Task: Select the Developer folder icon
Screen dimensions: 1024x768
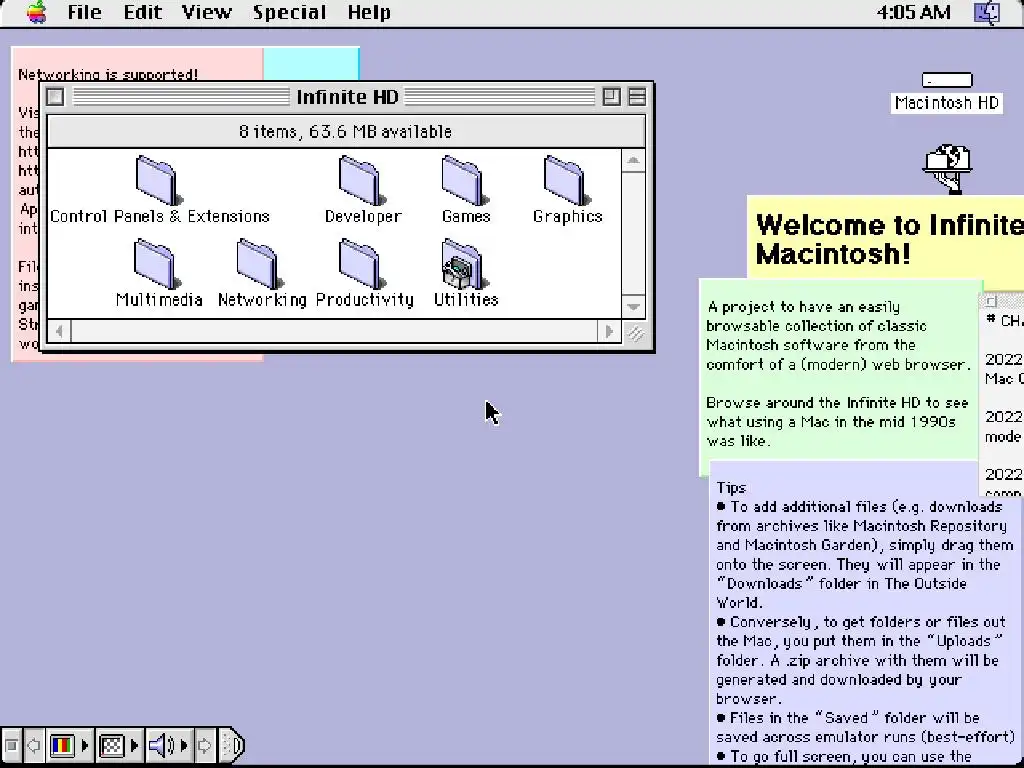Action: [x=362, y=181]
